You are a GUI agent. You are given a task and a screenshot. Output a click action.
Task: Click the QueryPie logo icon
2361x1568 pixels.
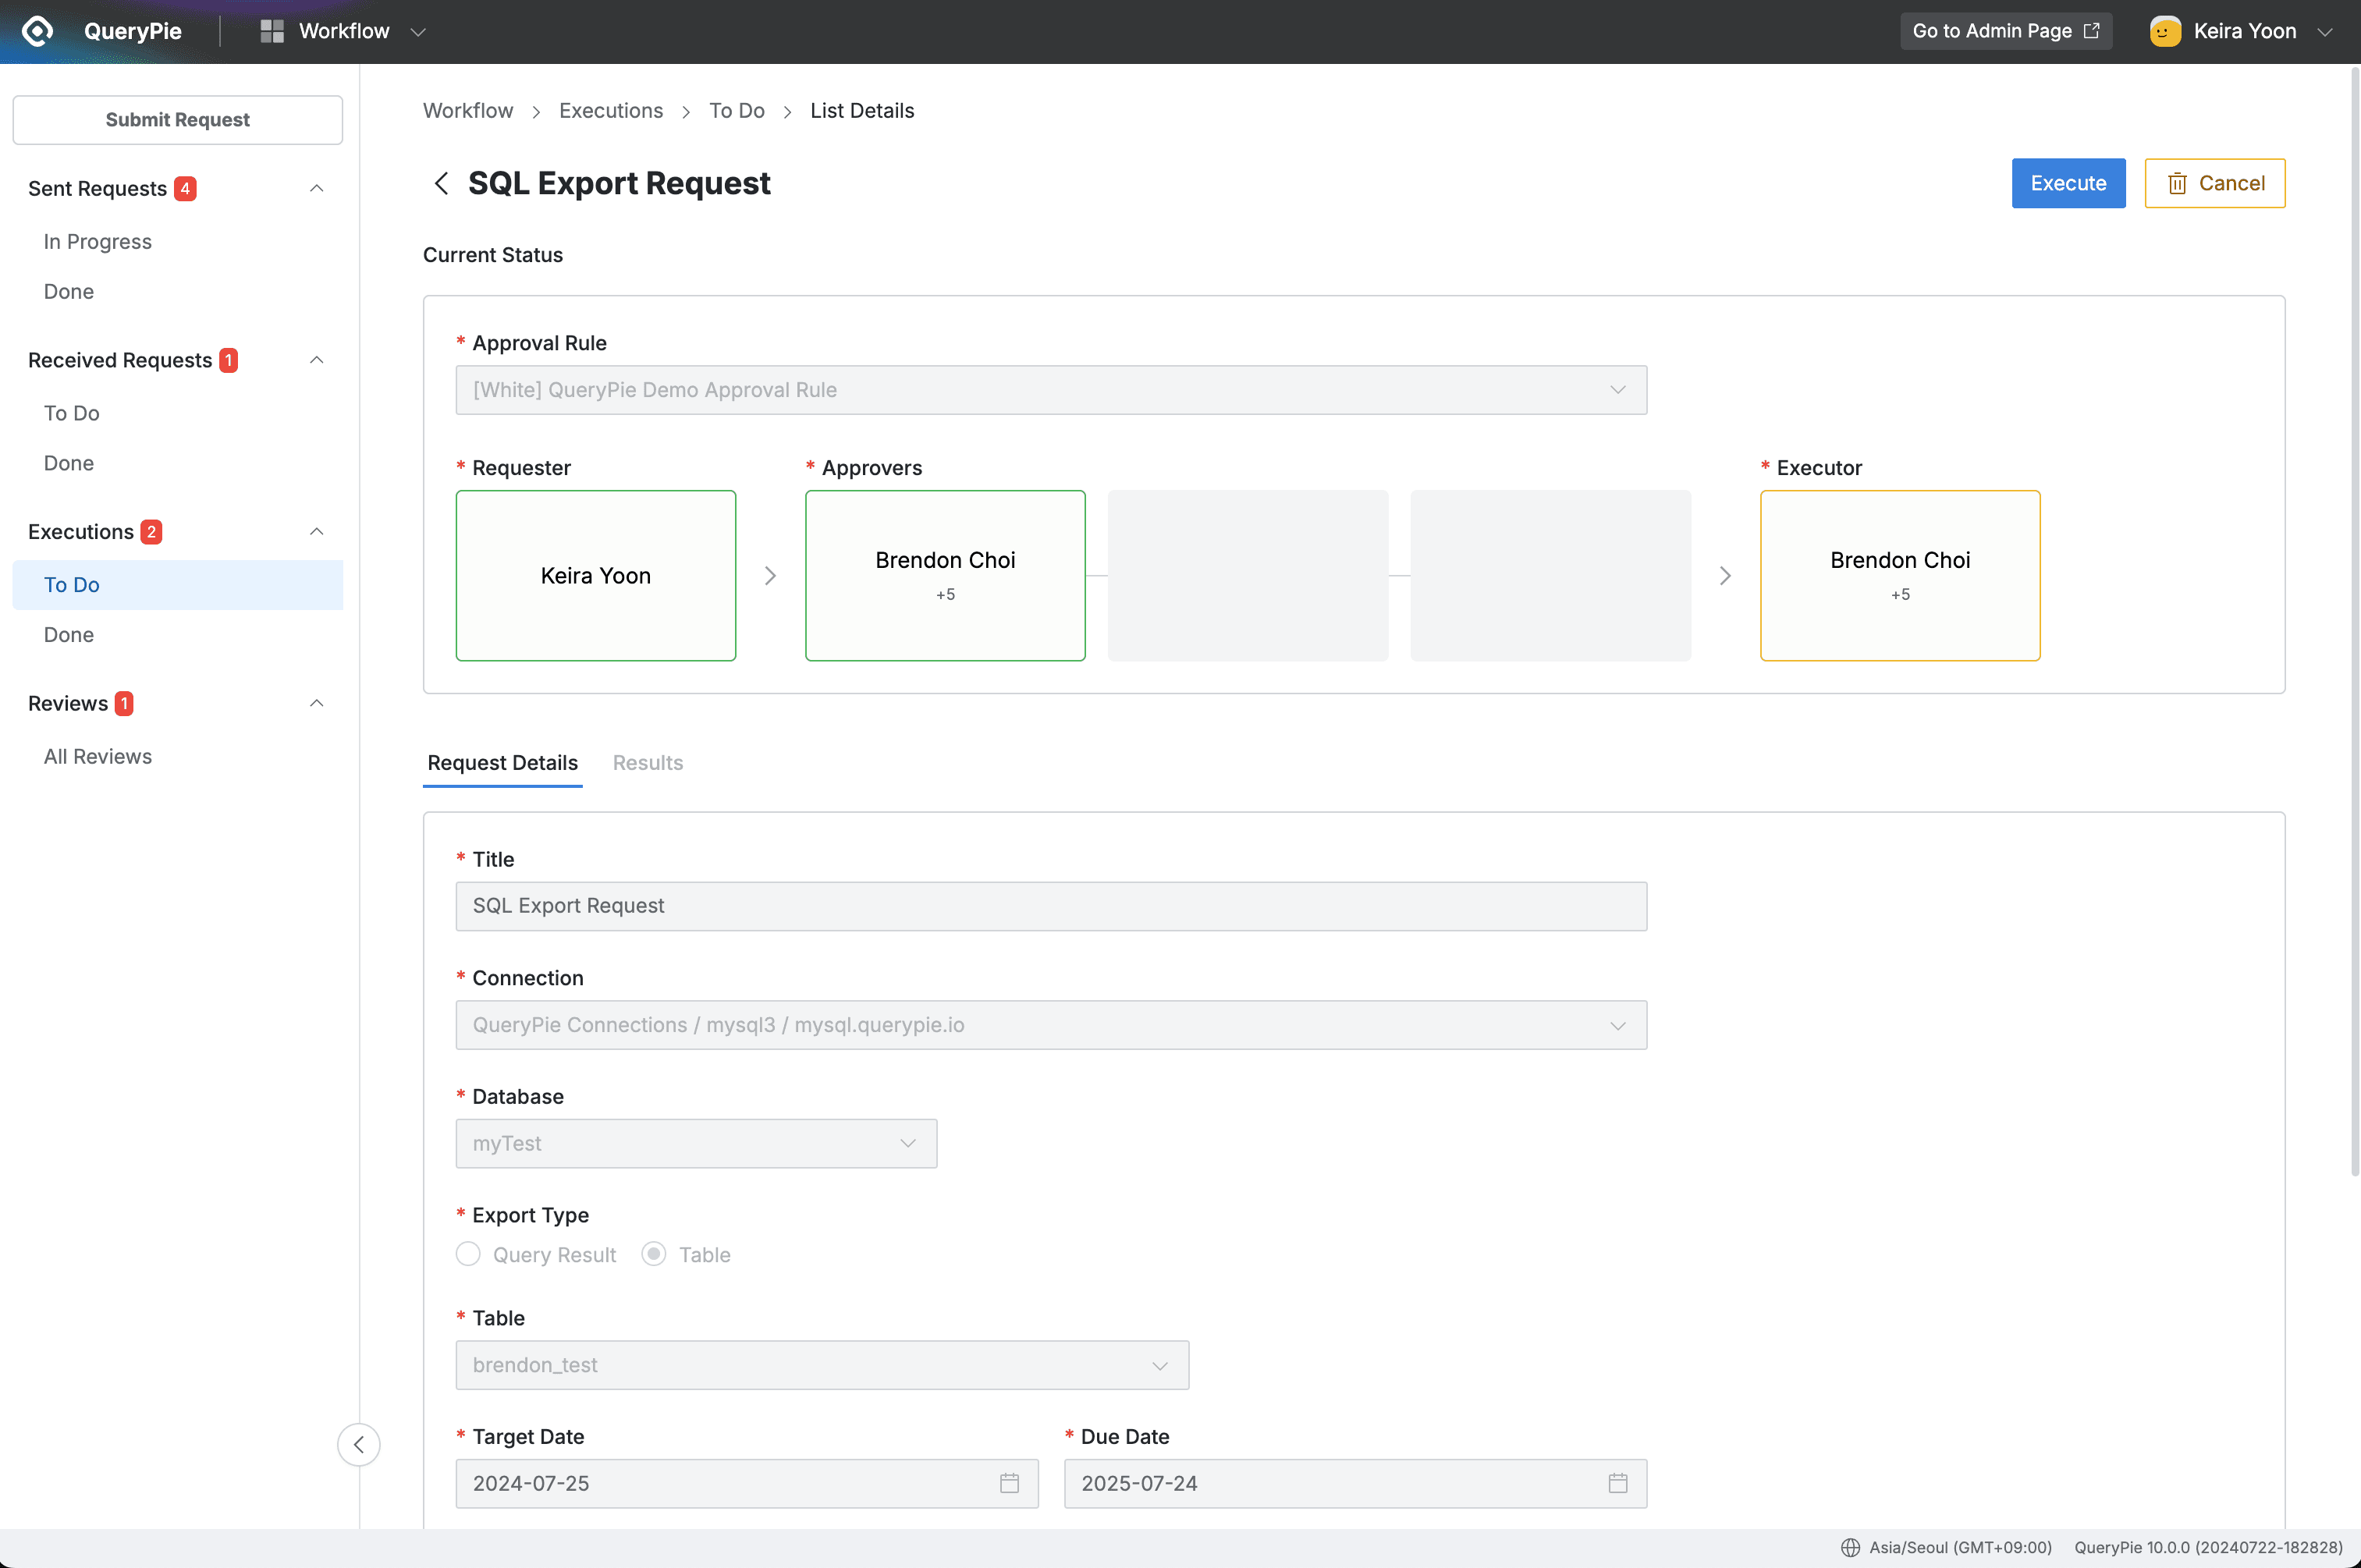(x=37, y=31)
